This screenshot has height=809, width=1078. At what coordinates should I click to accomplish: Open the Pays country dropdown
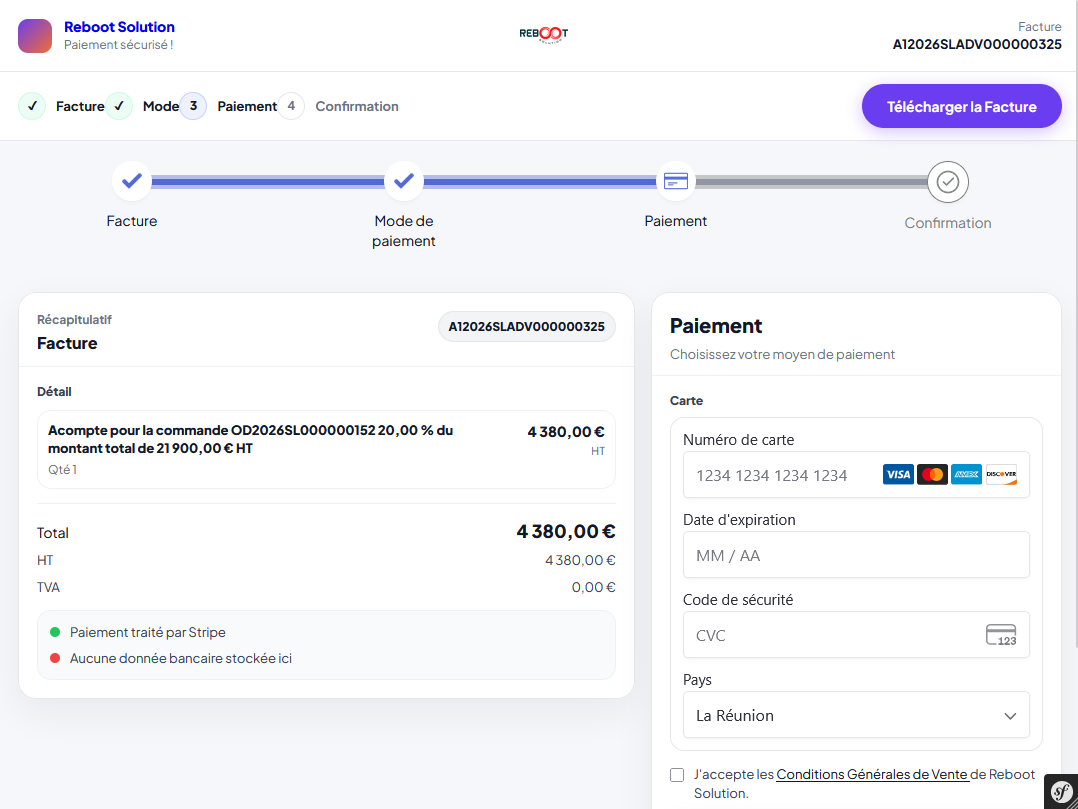click(856, 716)
